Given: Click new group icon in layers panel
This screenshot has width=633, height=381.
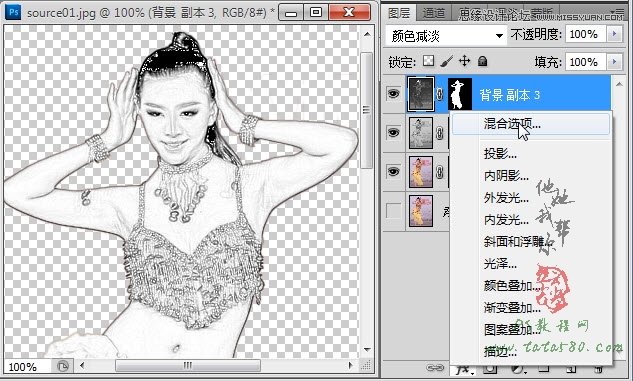Looking at the screenshot, I should [x=544, y=368].
